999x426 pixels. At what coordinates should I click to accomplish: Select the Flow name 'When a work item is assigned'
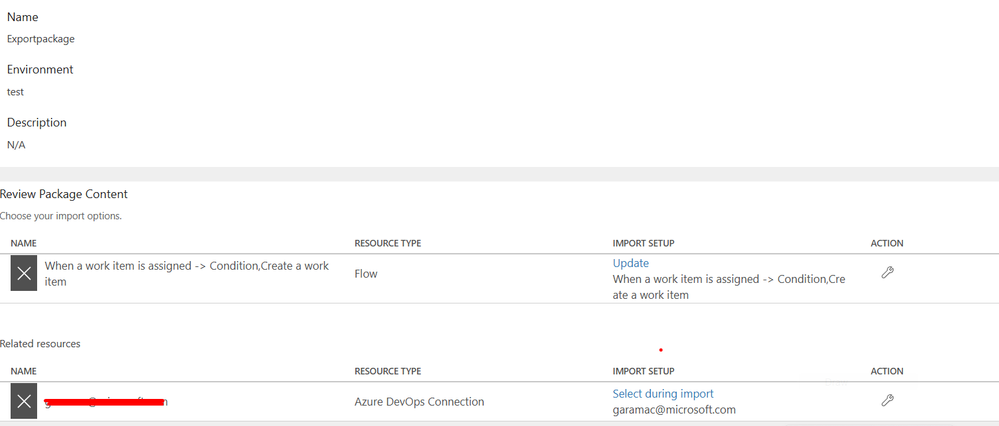tap(187, 273)
